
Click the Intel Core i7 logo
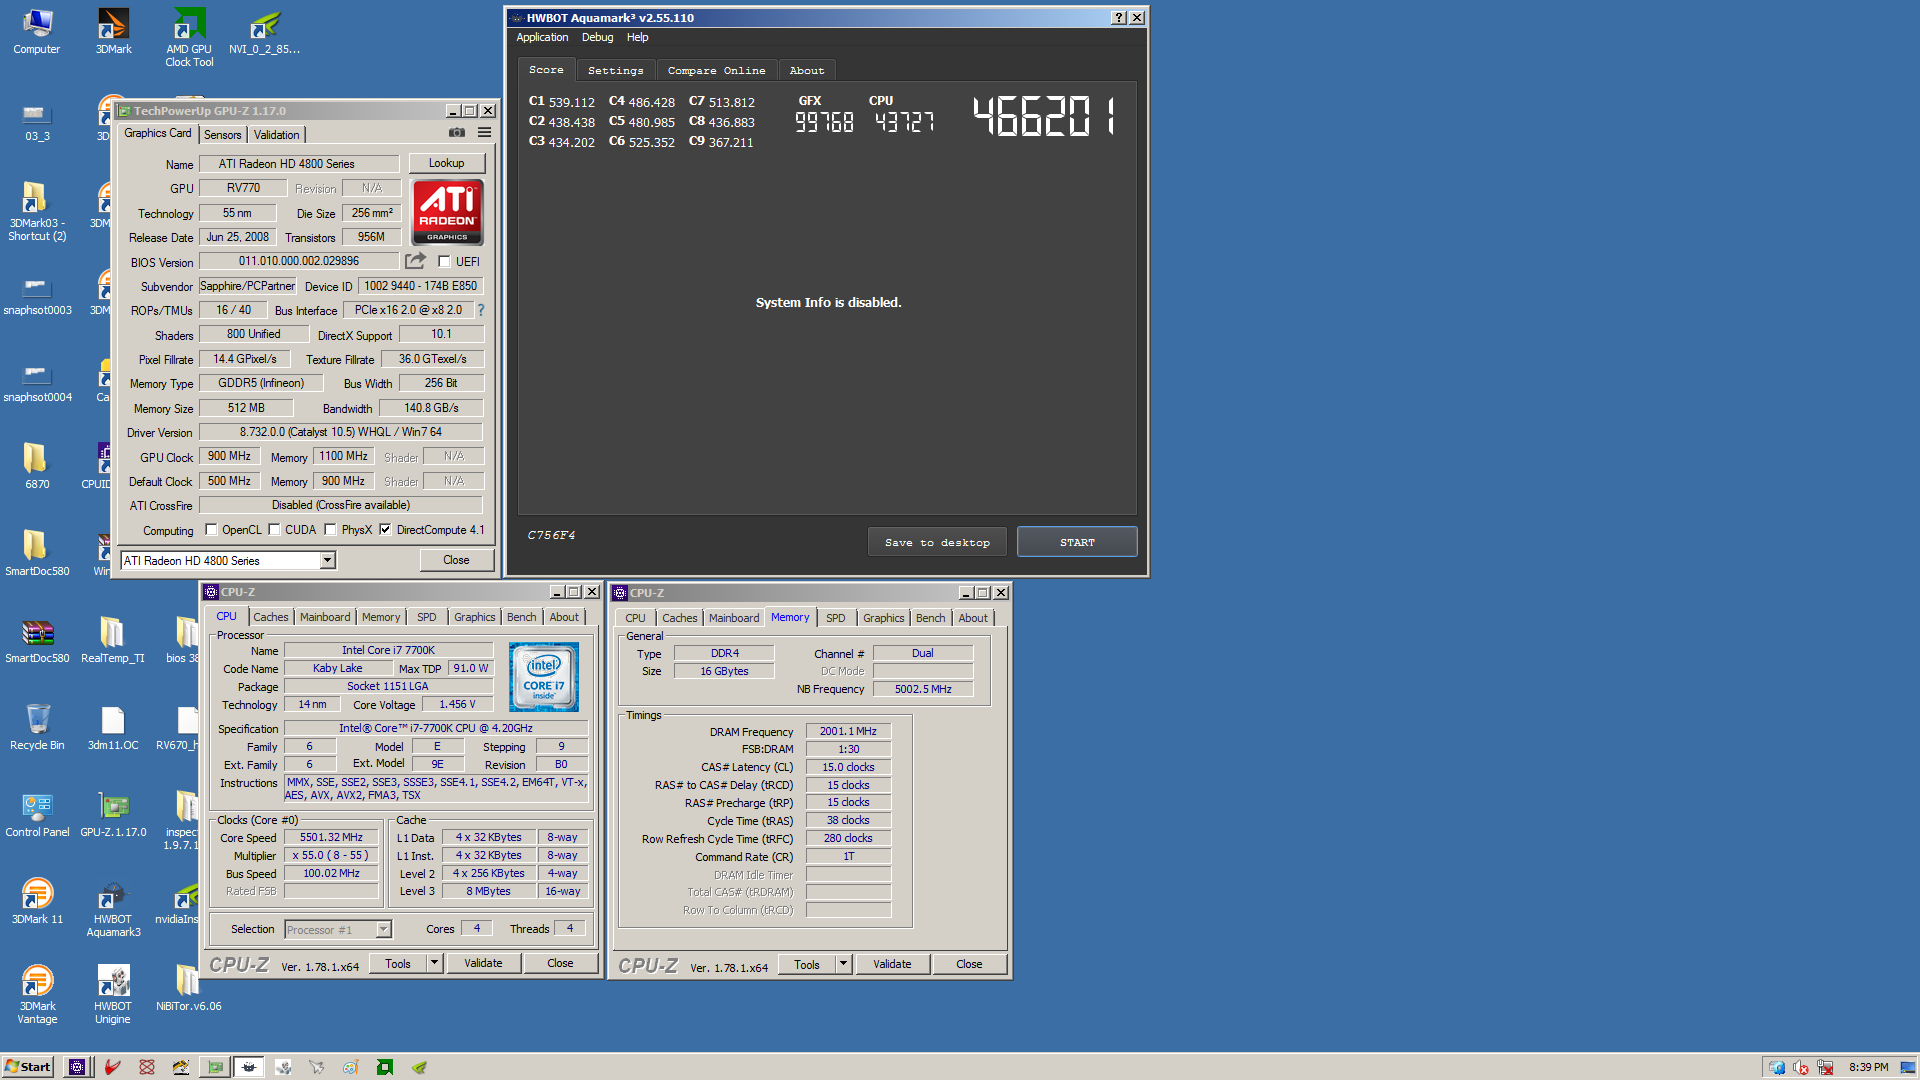point(543,677)
